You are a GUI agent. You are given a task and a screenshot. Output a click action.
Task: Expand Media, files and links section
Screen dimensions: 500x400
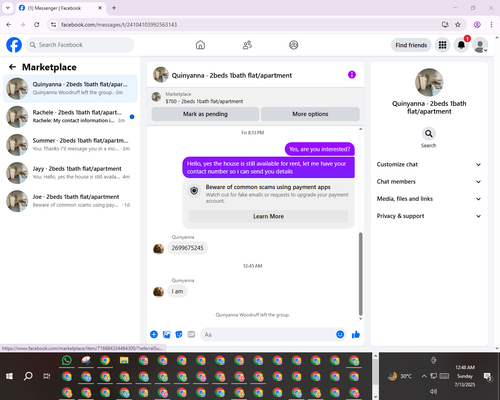[429, 199]
